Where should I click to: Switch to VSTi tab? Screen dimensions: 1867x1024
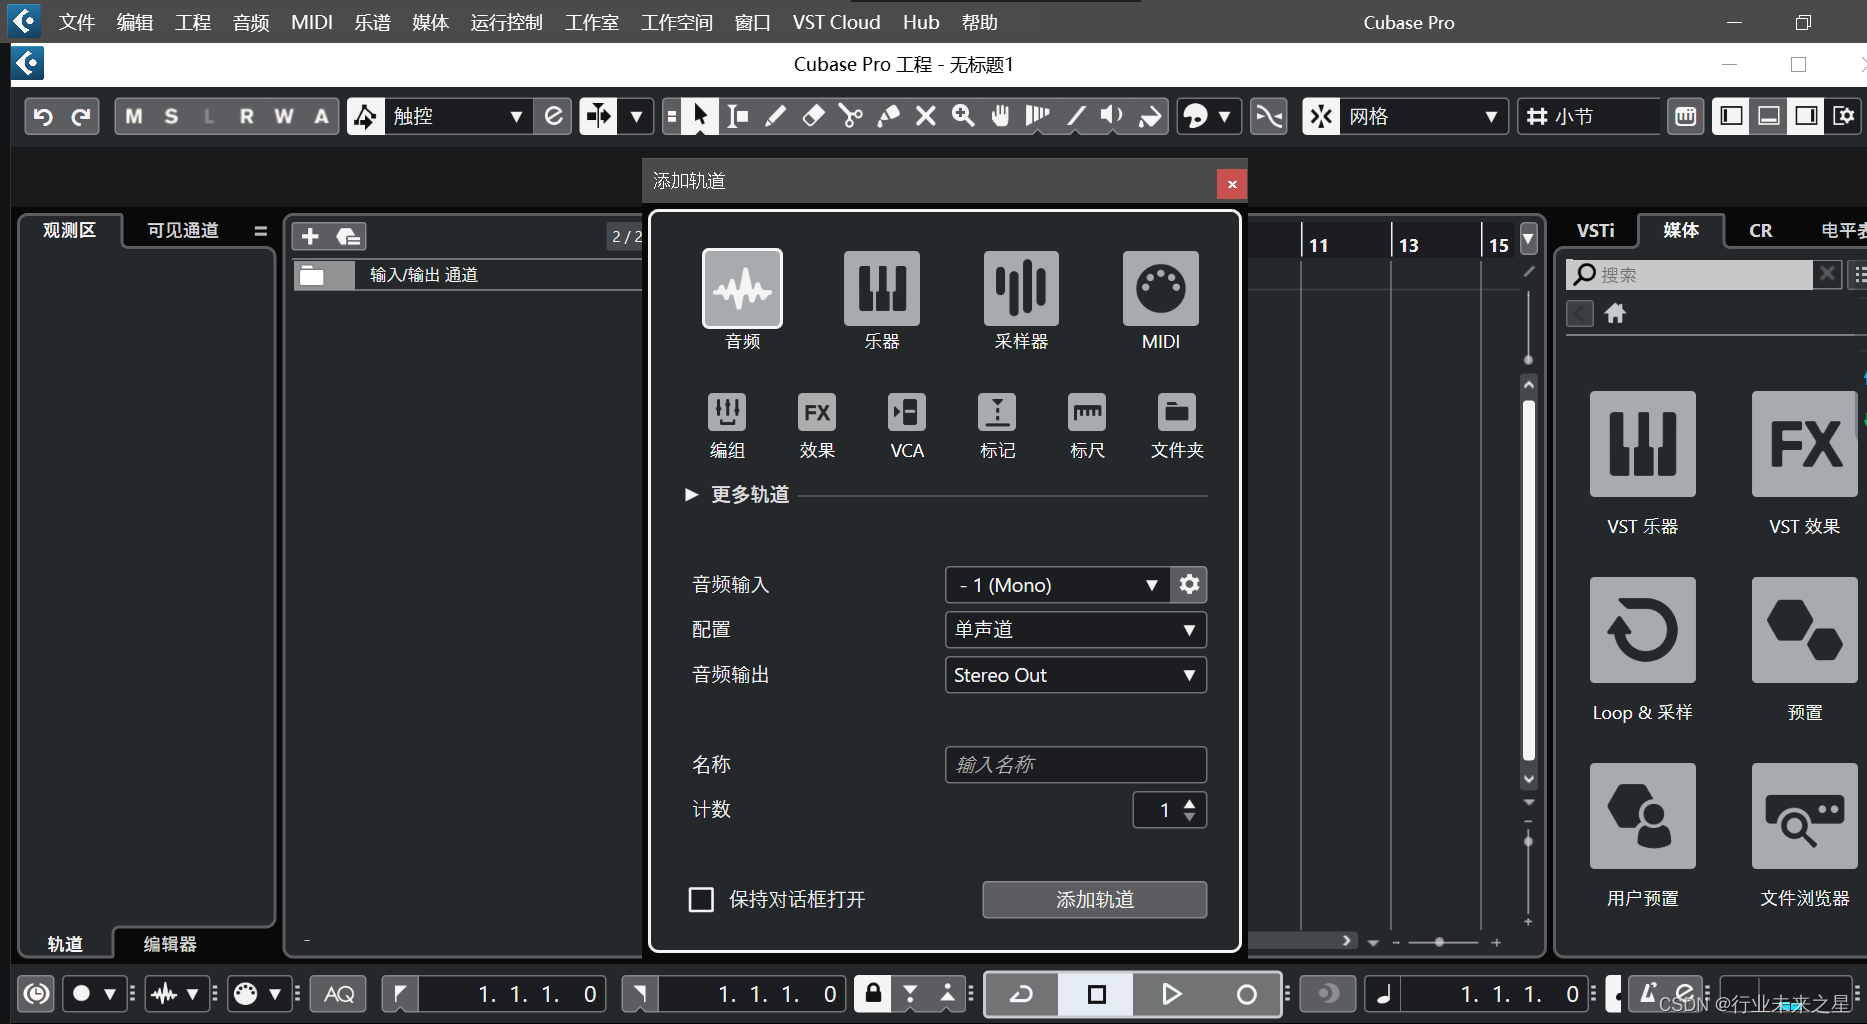click(1595, 230)
